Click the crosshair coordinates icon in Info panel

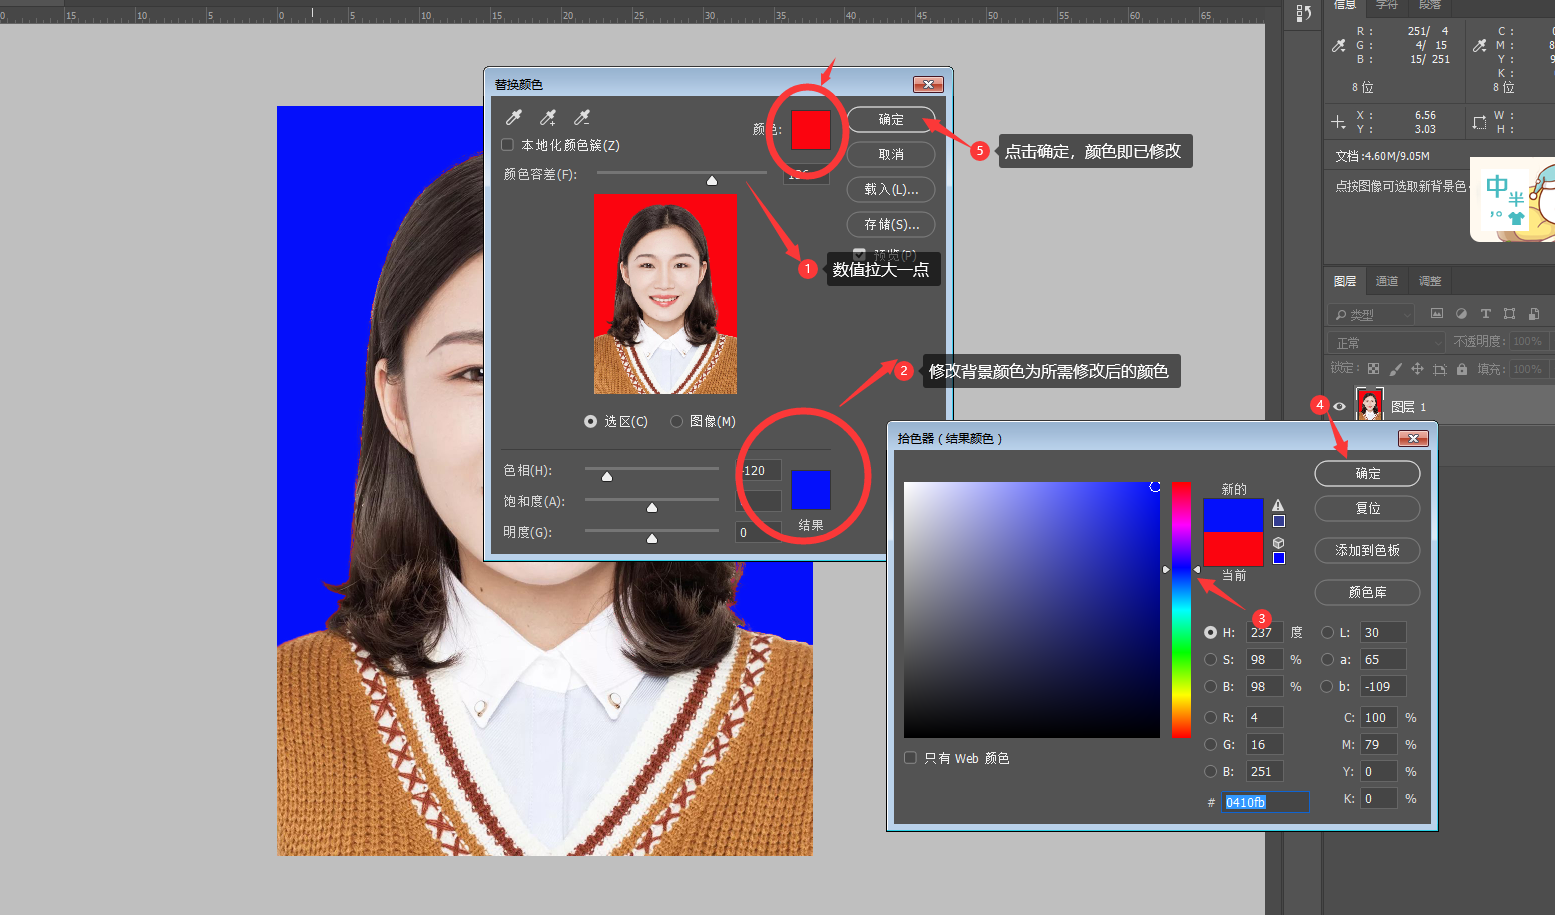point(1338,122)
